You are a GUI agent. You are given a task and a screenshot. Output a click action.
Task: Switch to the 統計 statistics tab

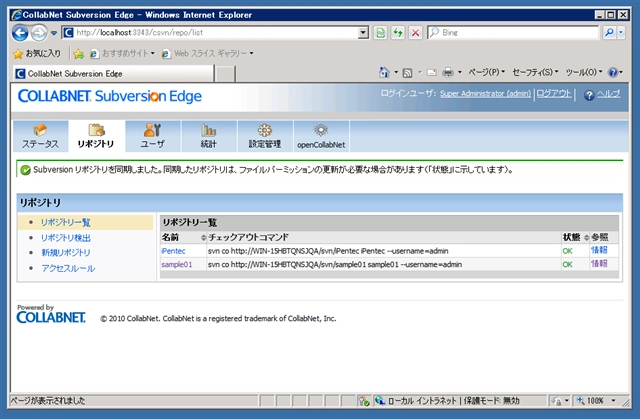pyautogui.click(x=209, y=136)
